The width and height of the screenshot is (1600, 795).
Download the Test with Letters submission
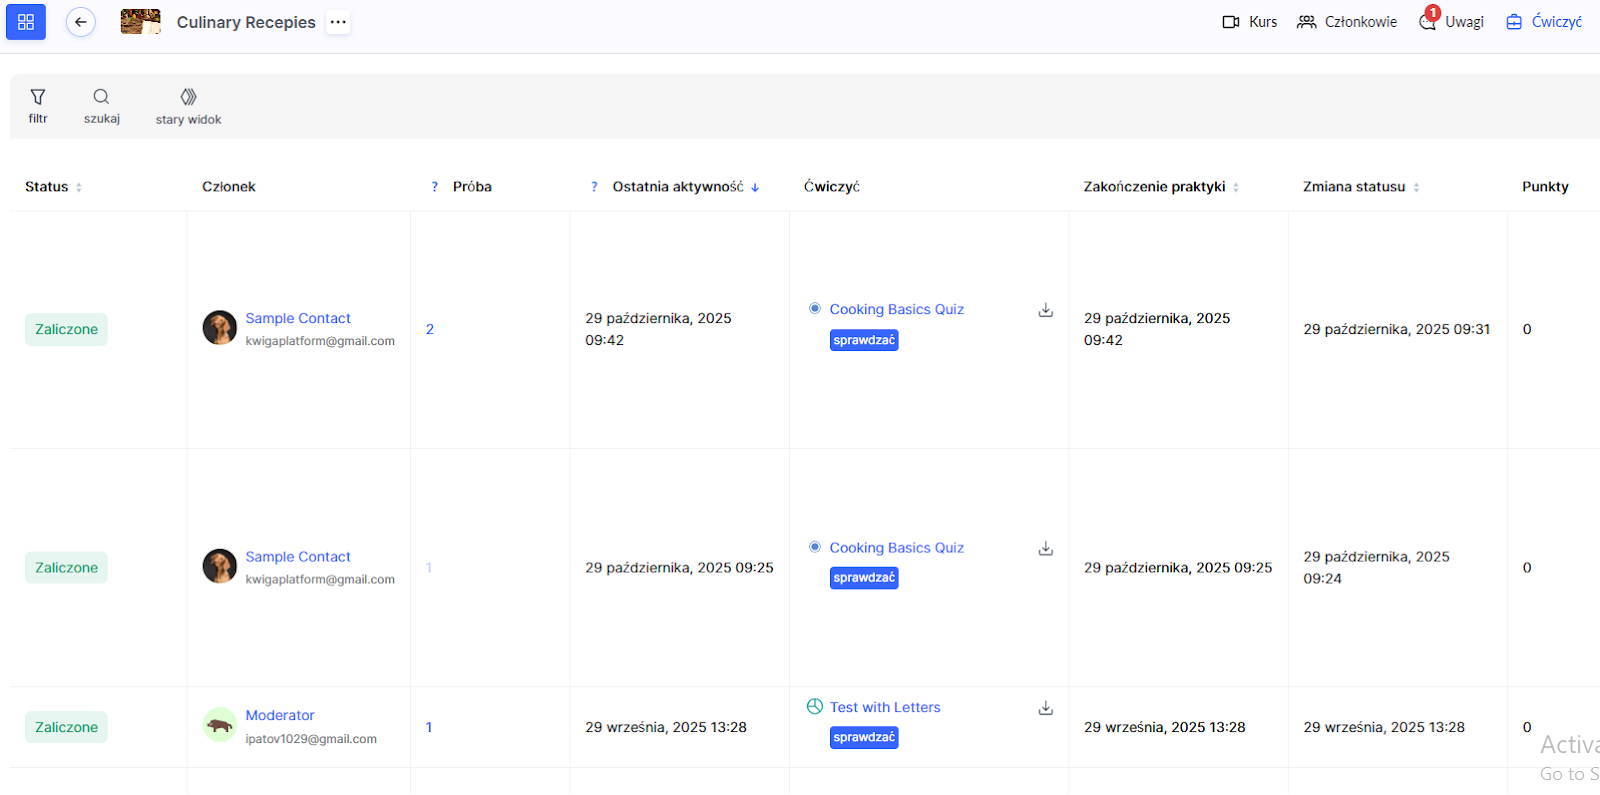point(1045,708)
